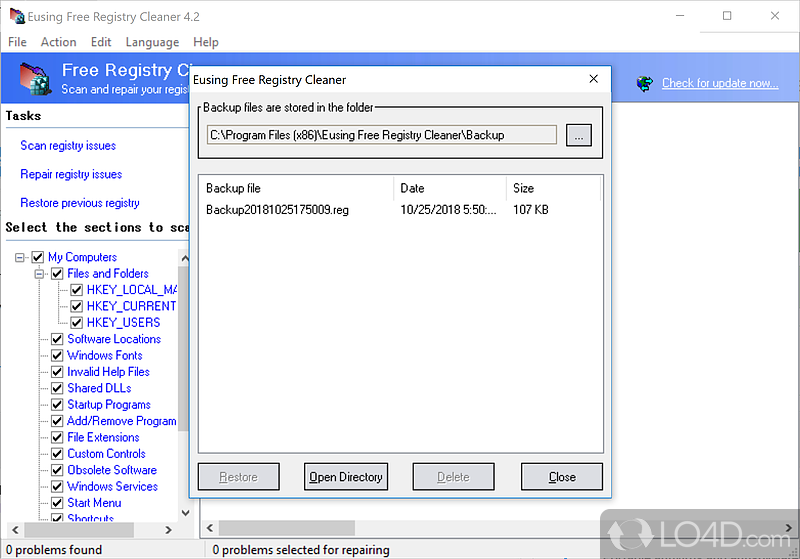Click the tree scroll up arrow

(x=185, y=258)
